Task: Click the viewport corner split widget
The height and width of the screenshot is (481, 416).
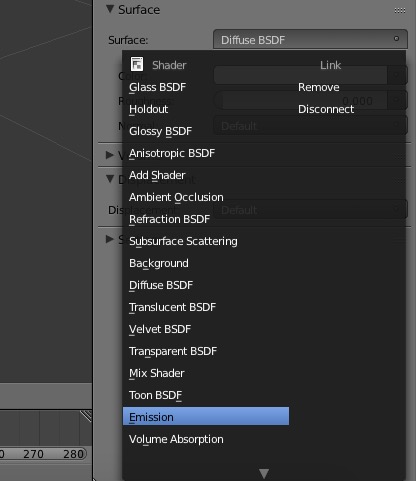Action: [86, 416]
